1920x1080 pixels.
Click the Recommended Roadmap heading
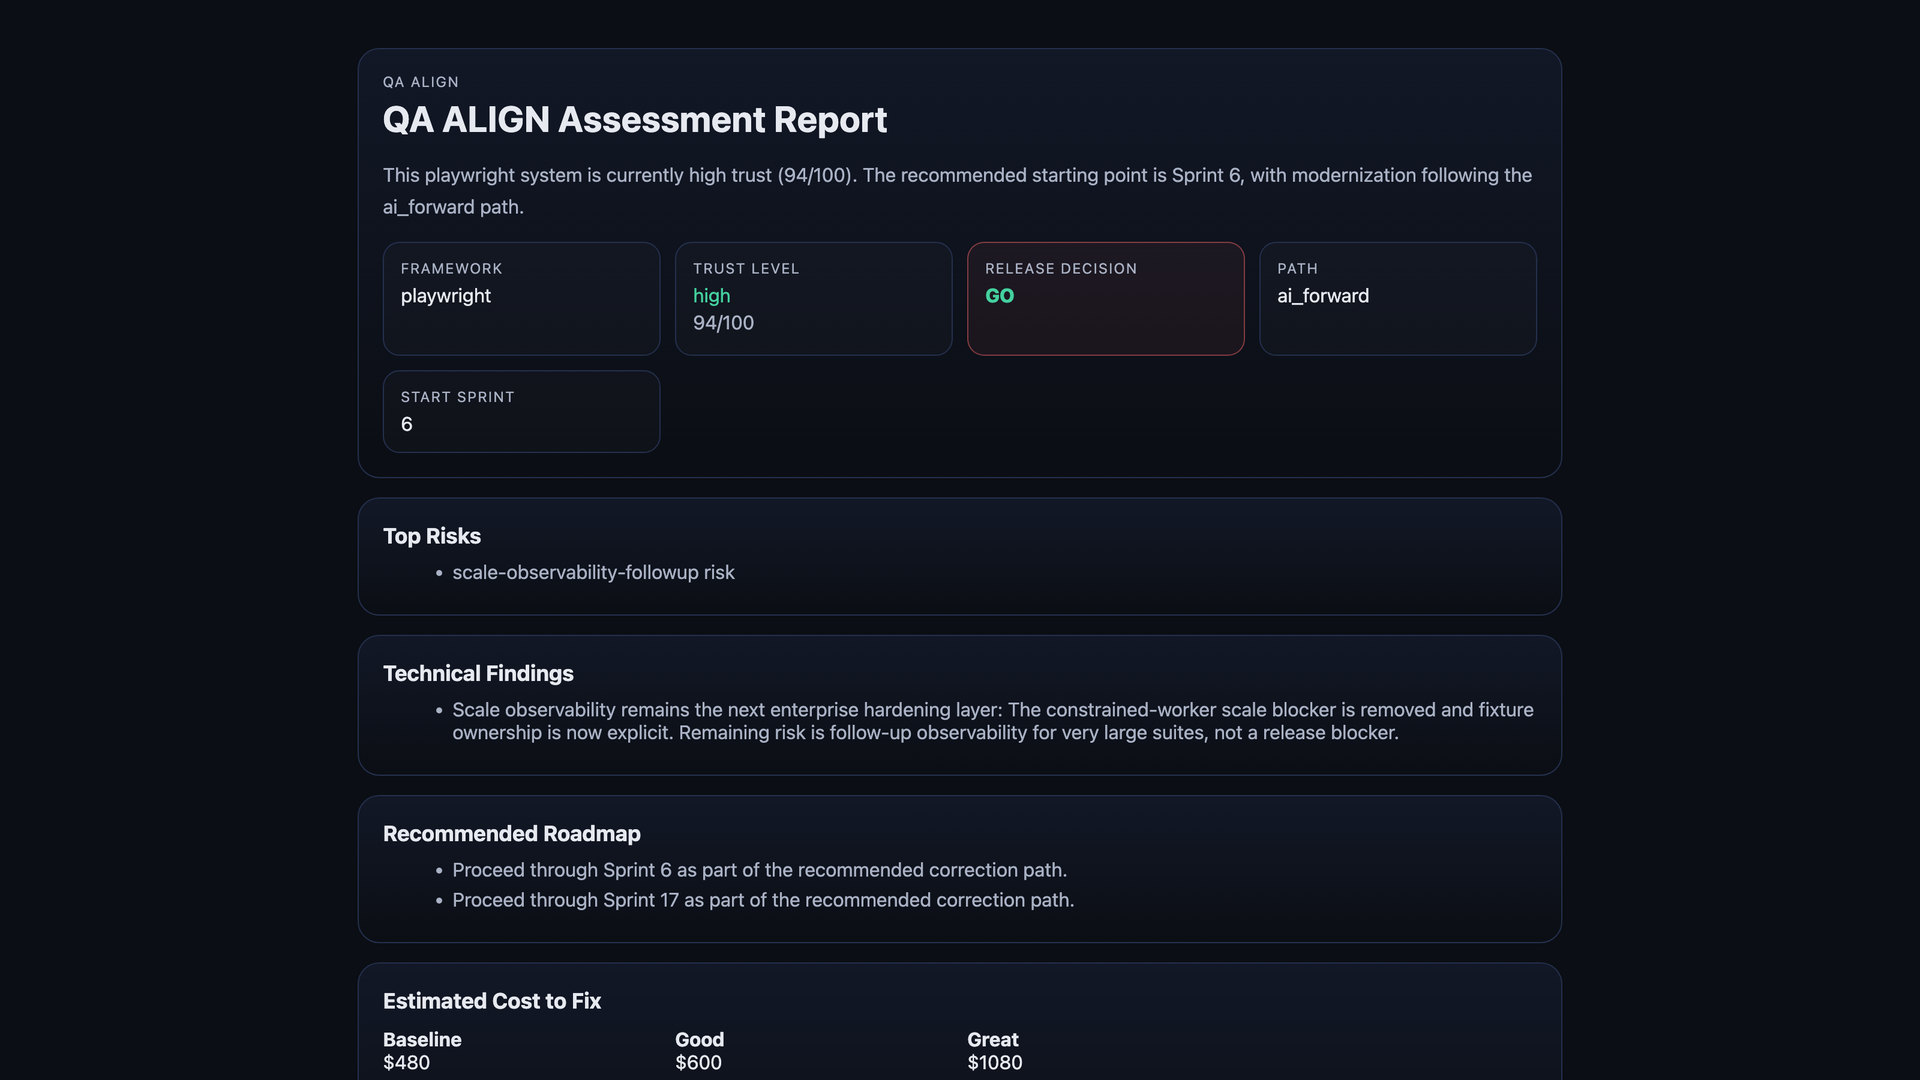[512, 834]
